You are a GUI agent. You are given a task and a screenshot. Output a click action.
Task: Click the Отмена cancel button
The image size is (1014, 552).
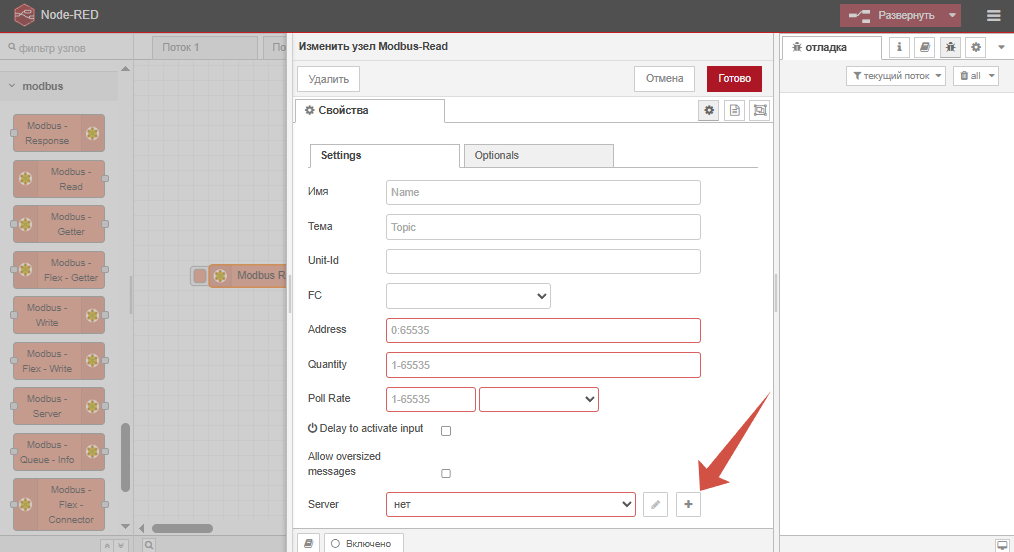click(x=664, y=78)
